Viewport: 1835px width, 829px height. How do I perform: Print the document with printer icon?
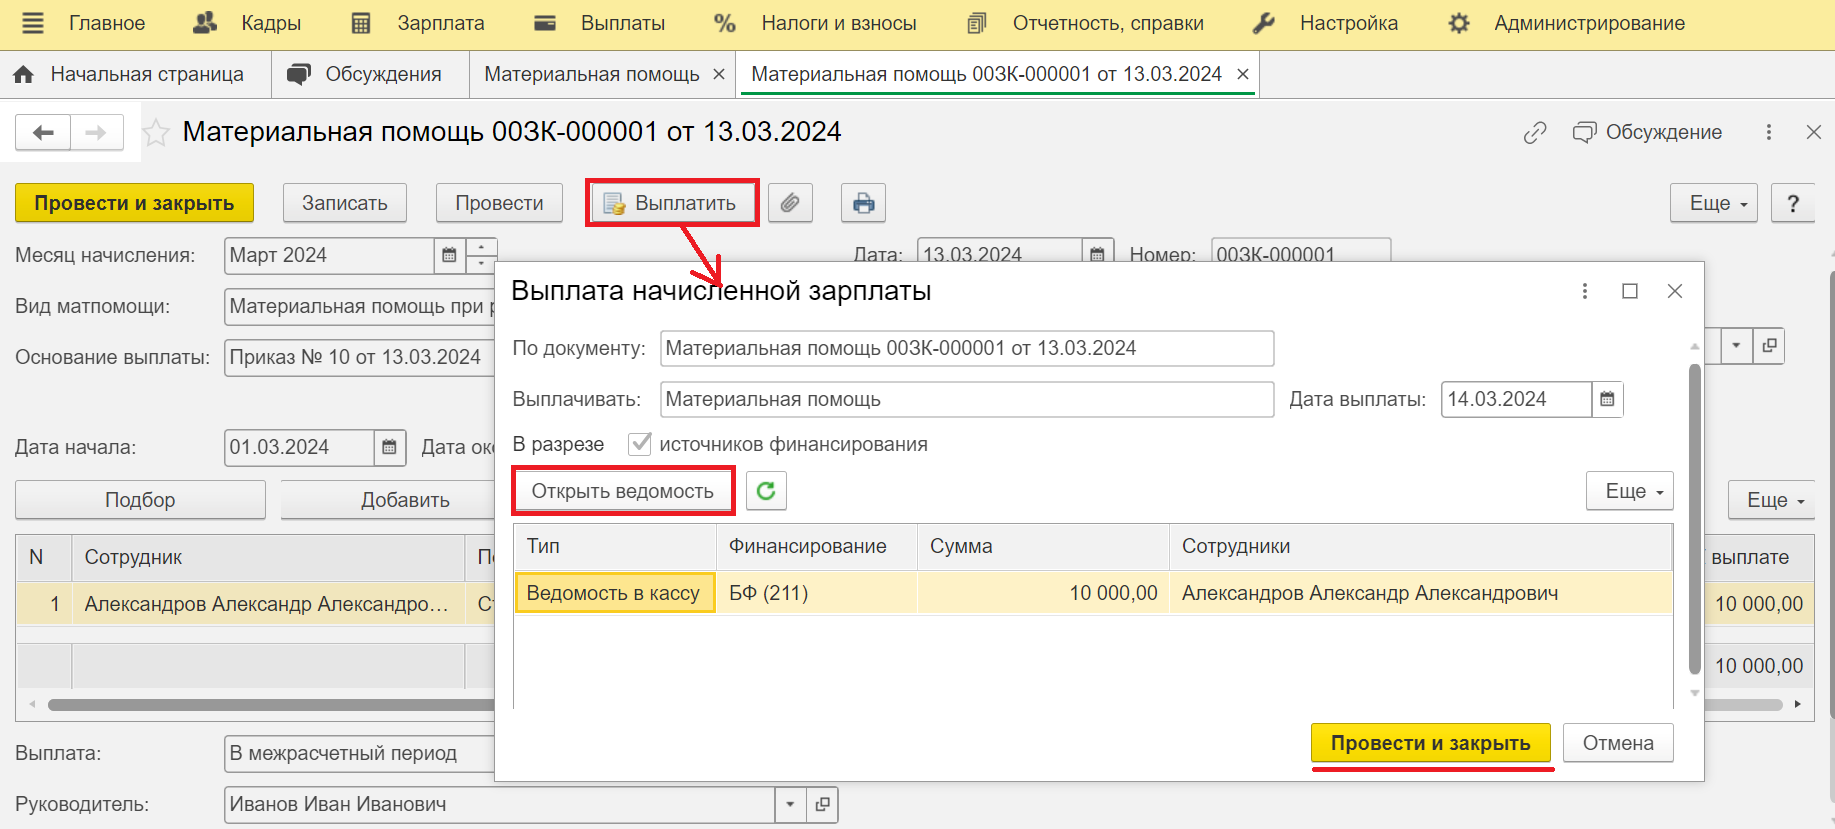(x=863, y=203)
